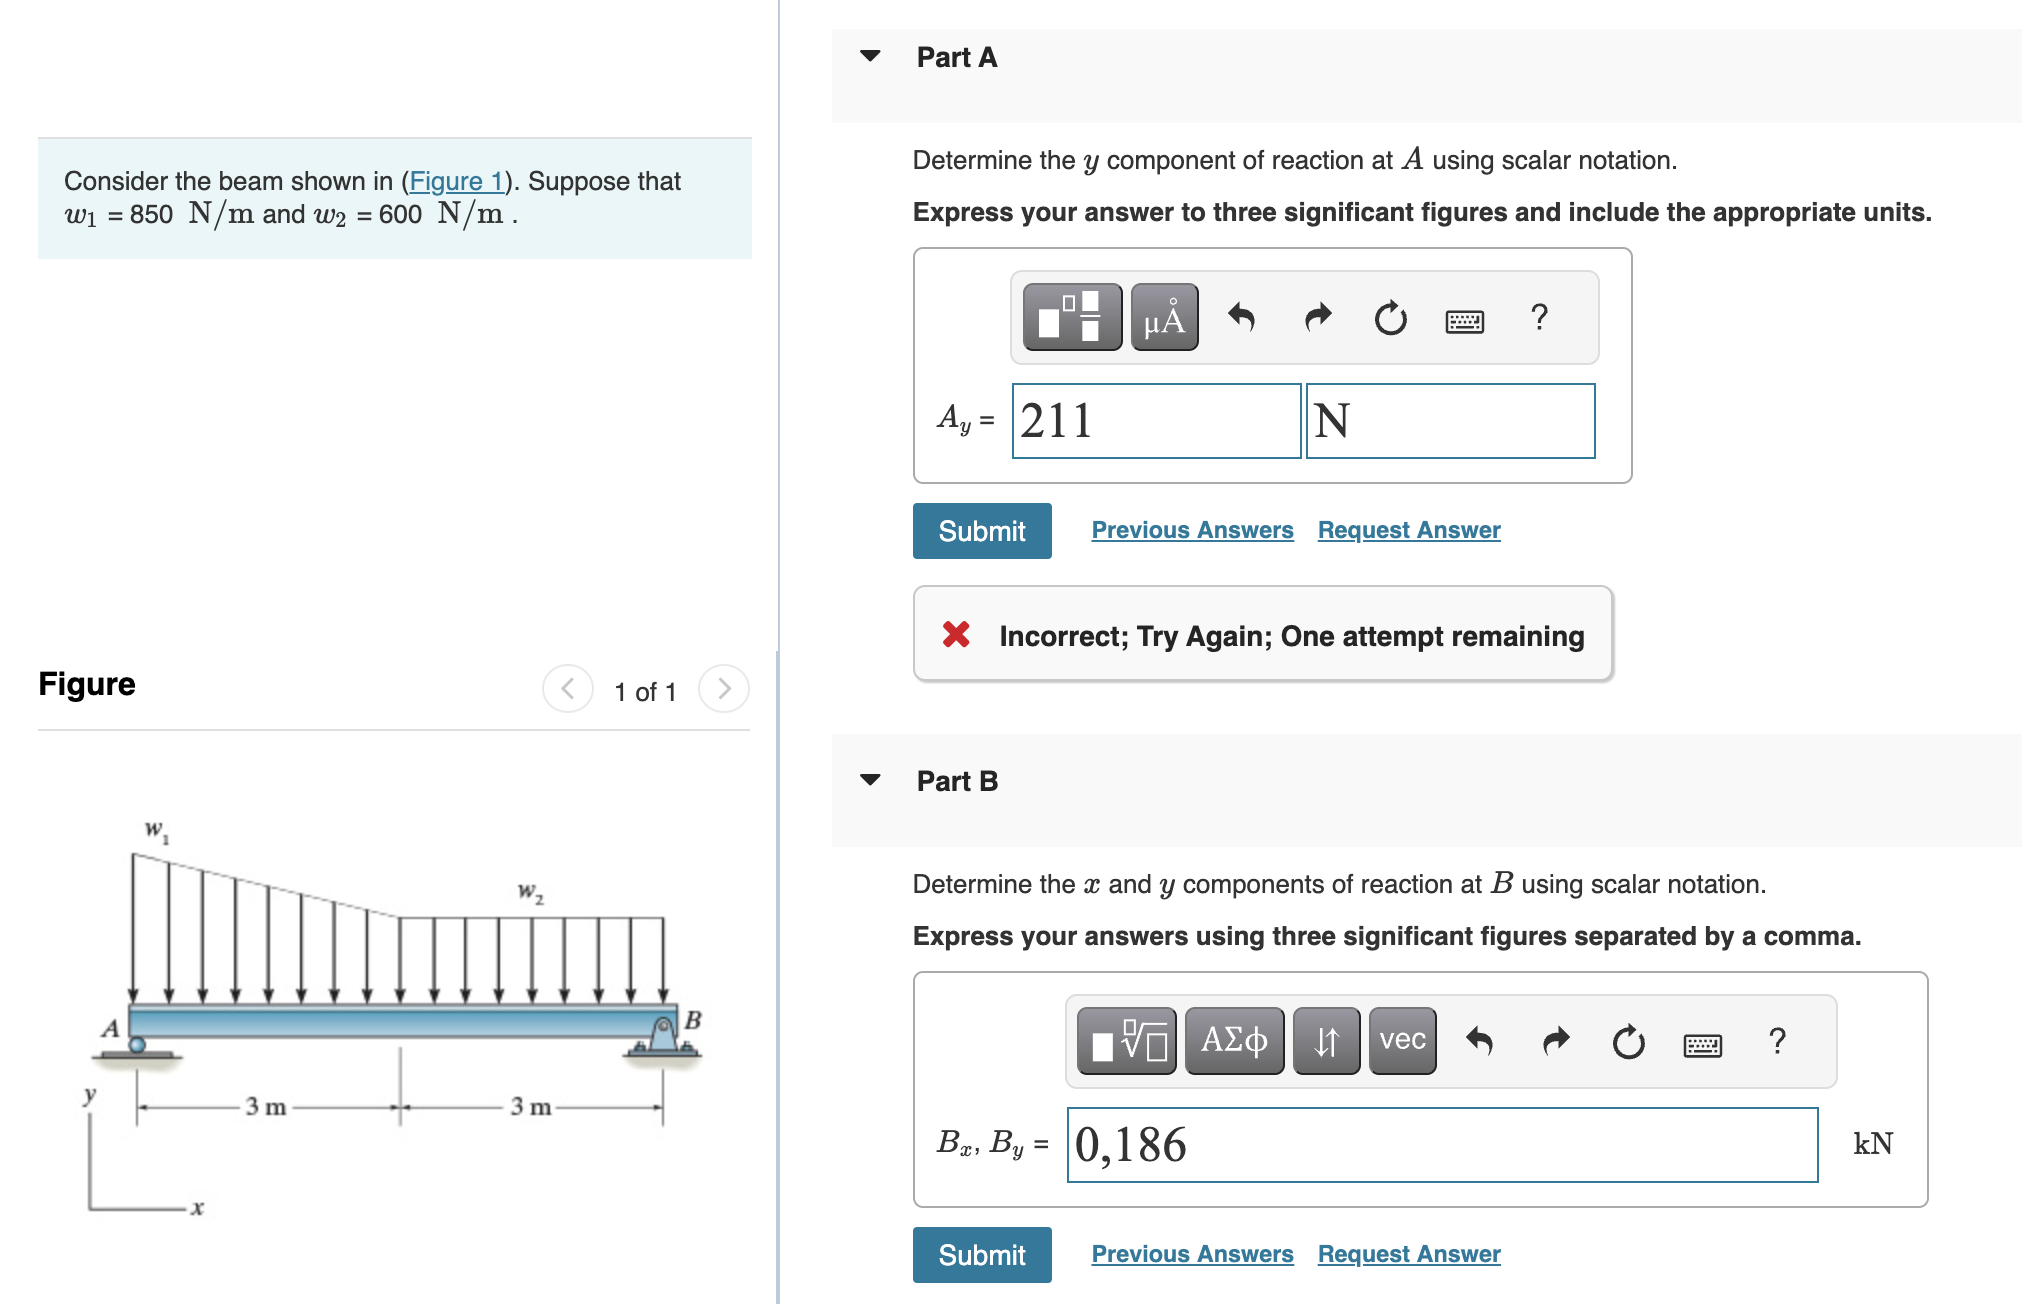Select the square root template icon in Part B

tap(1125, 1040)
